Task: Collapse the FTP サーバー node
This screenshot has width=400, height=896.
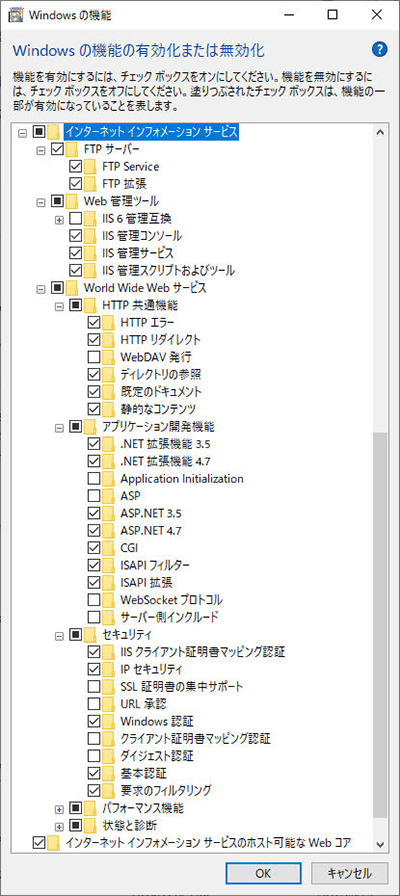Action: (x=41, y=150)
